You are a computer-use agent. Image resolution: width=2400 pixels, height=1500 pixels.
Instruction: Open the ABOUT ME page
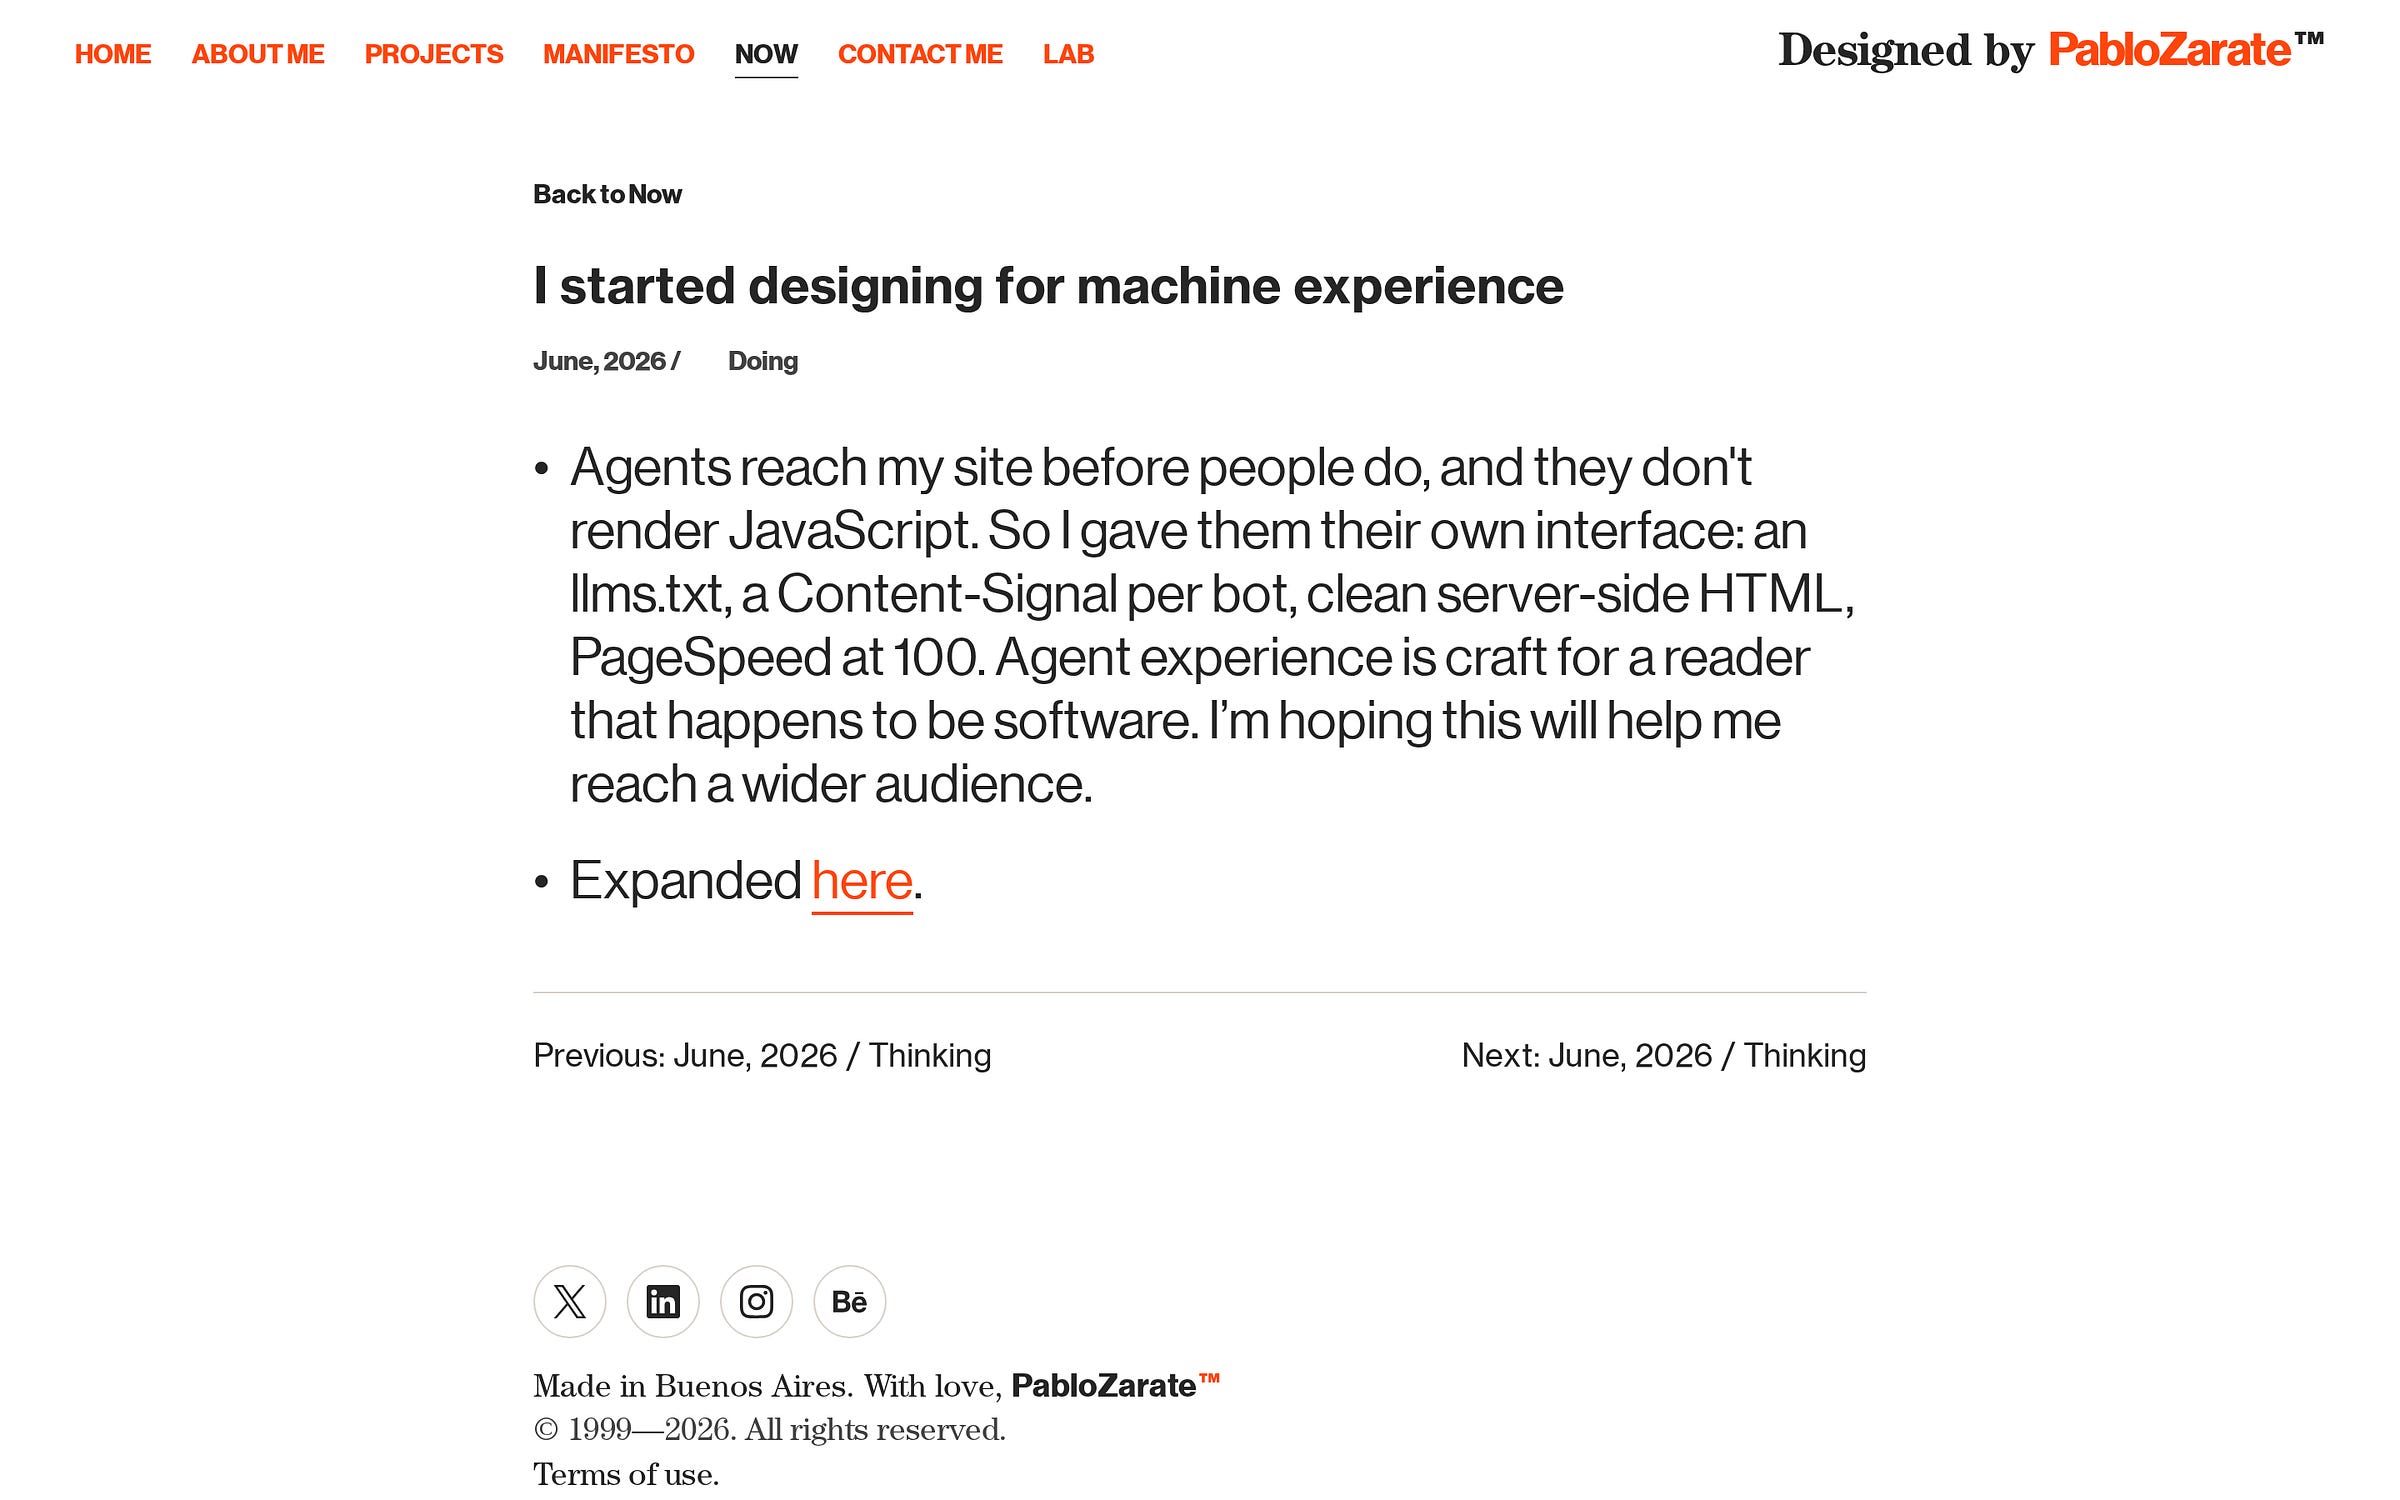point(258,54)
